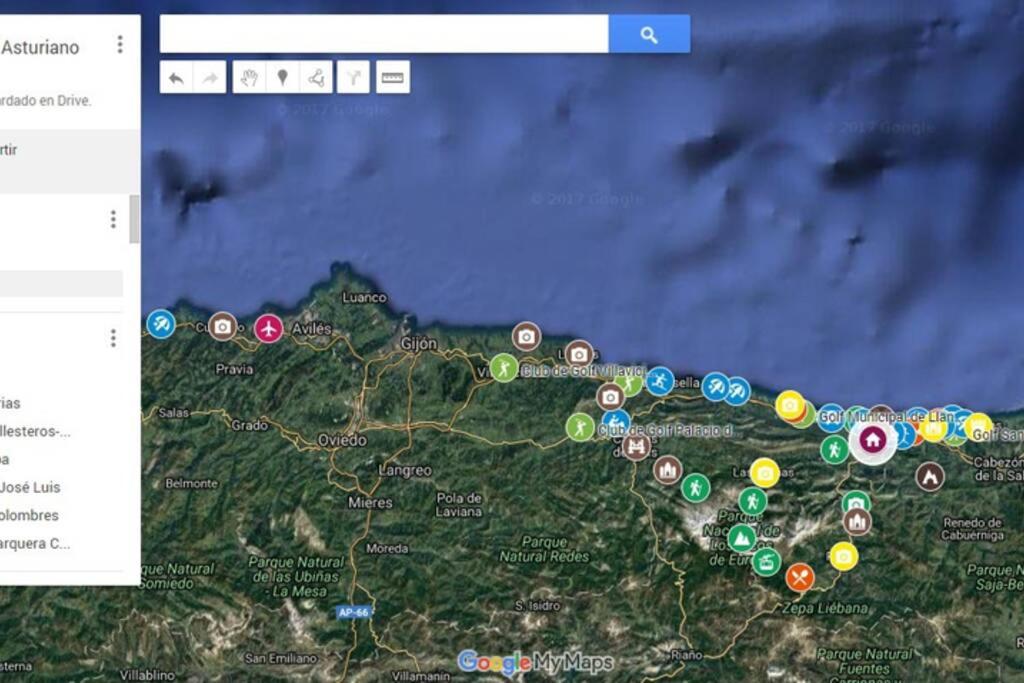
Task: Select the ruler measure distances tool
Action: (392, 78)
